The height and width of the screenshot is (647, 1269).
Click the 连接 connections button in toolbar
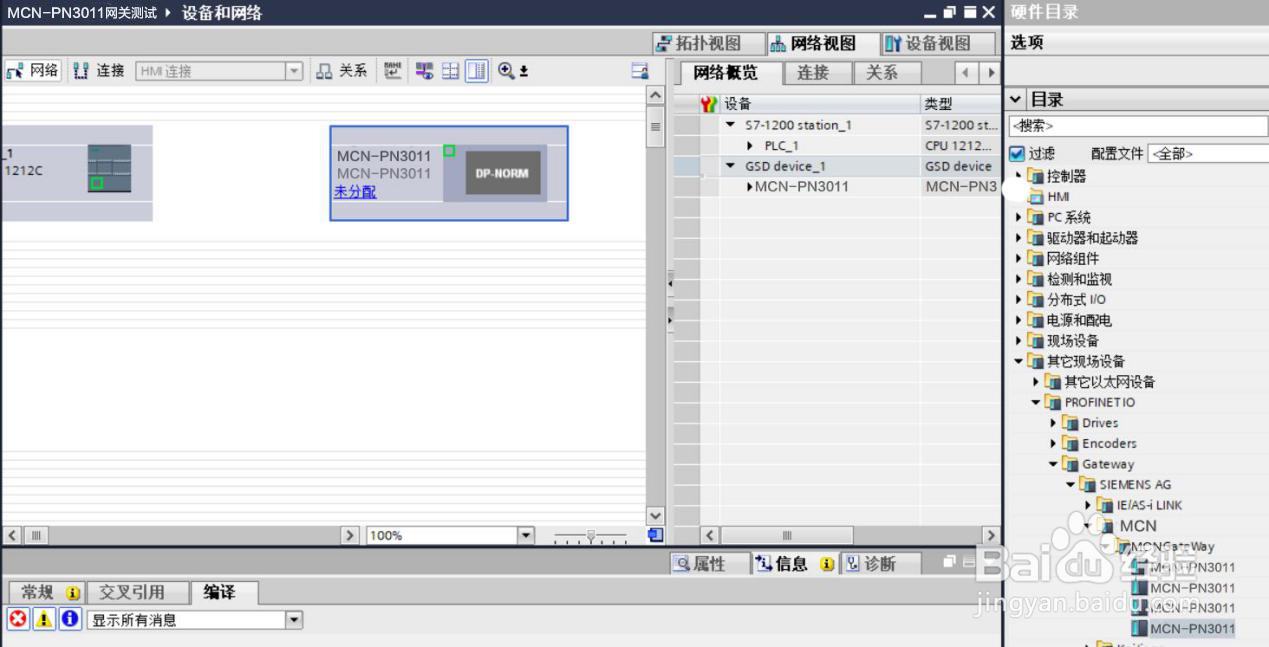tap(99, 71)
